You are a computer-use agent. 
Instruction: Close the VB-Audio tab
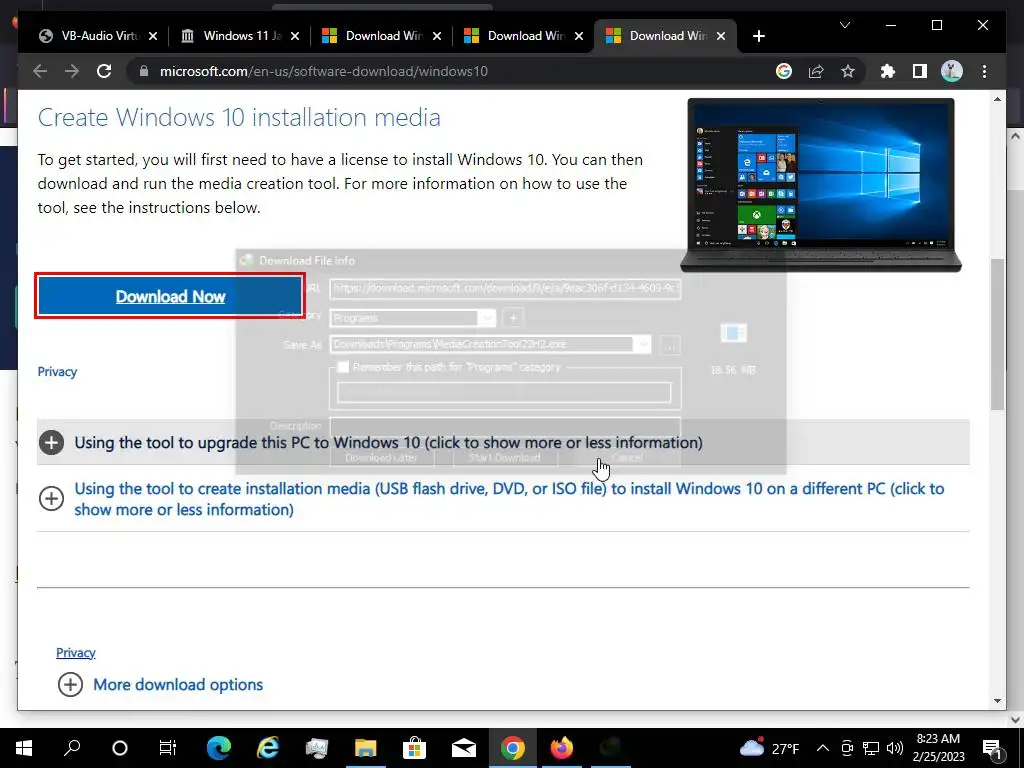pyautogui.click(x=153, y=36)
